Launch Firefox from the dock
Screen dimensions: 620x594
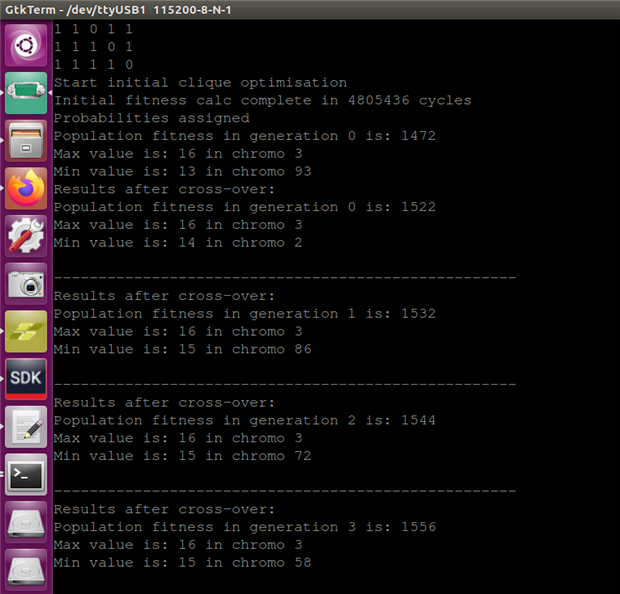tap(26, 188)
